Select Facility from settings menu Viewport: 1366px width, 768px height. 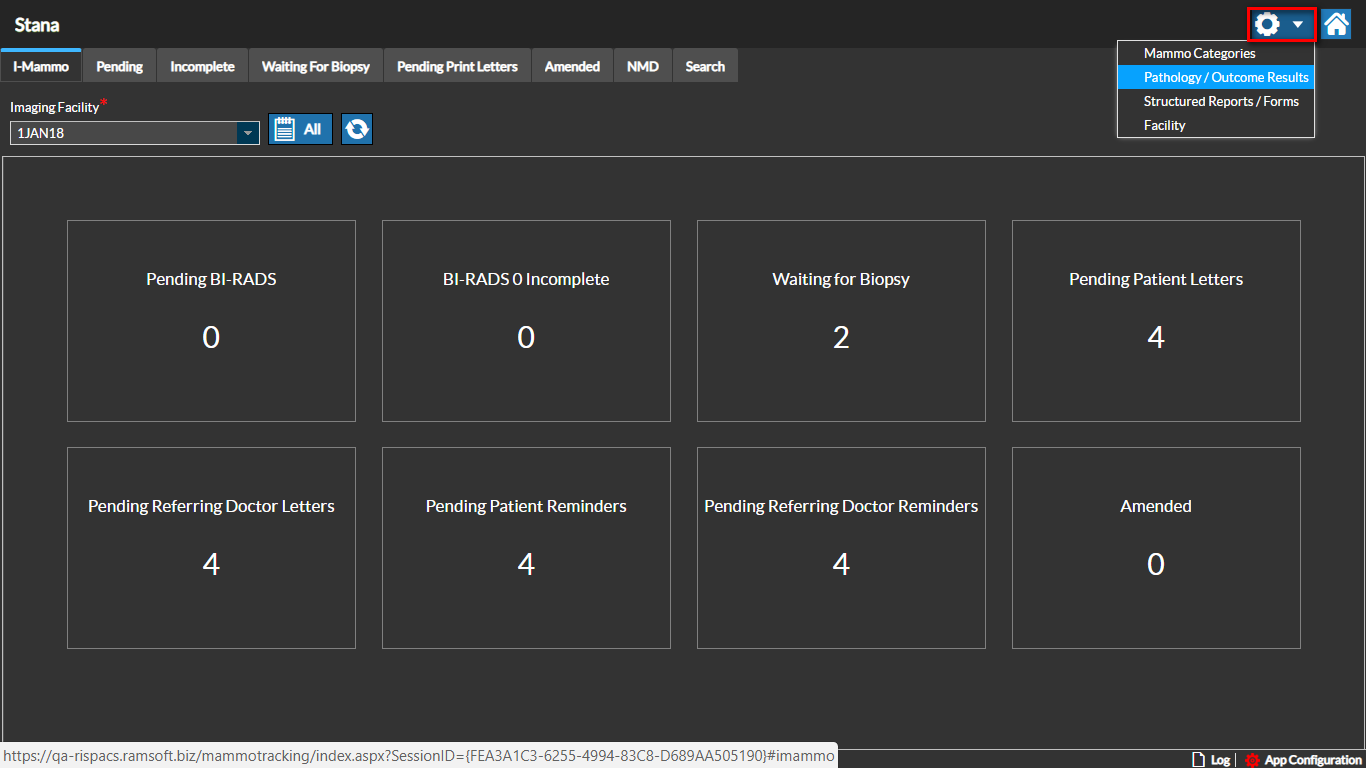(1165, 125)
